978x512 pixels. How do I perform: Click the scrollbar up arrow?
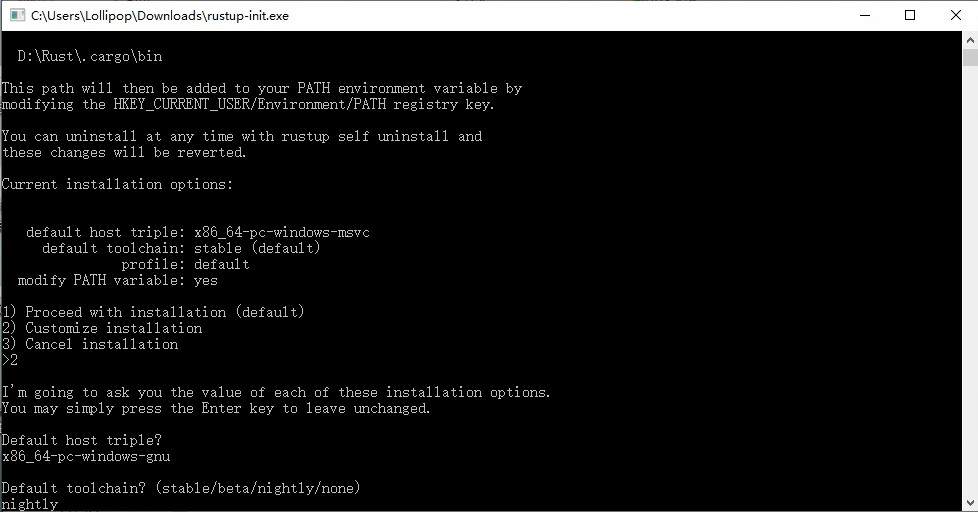[970, 39]
